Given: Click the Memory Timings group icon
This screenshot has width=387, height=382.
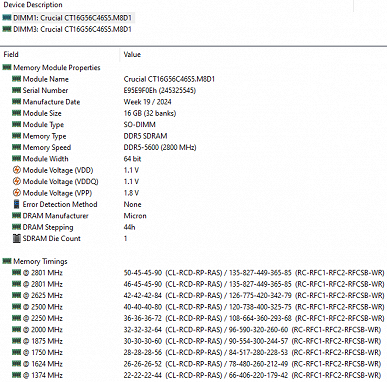Looking at the screenshot, I should [x=7, y=261].
